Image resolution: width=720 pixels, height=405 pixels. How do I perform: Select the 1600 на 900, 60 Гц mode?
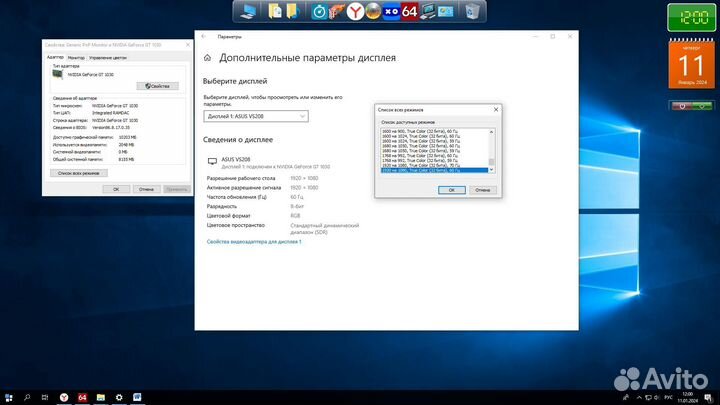click(x=434, y=131)
